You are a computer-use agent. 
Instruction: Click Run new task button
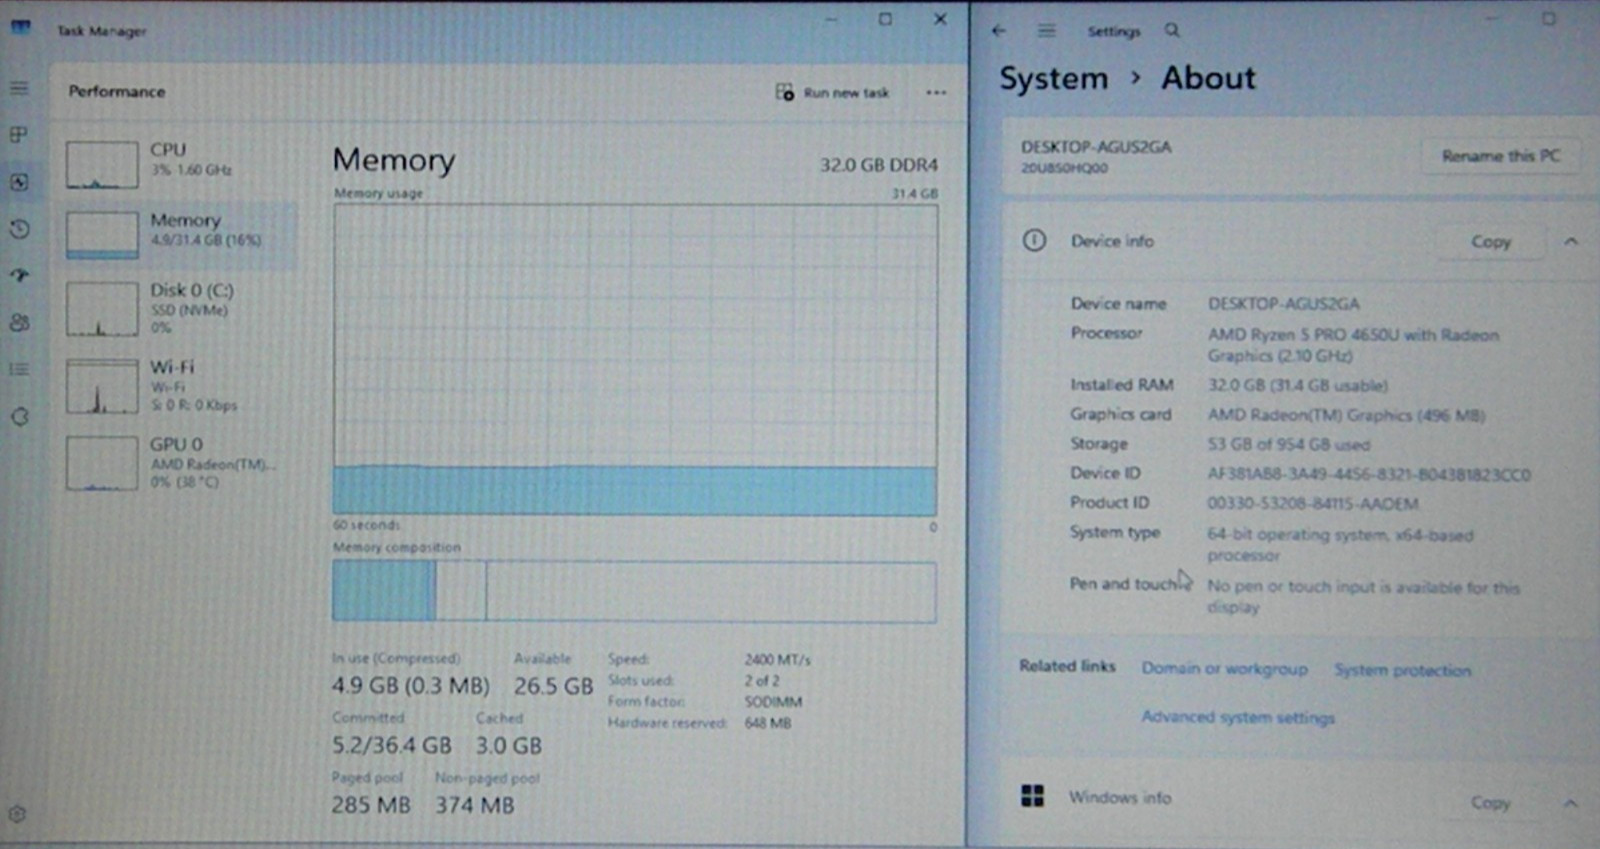click(832, 92)
